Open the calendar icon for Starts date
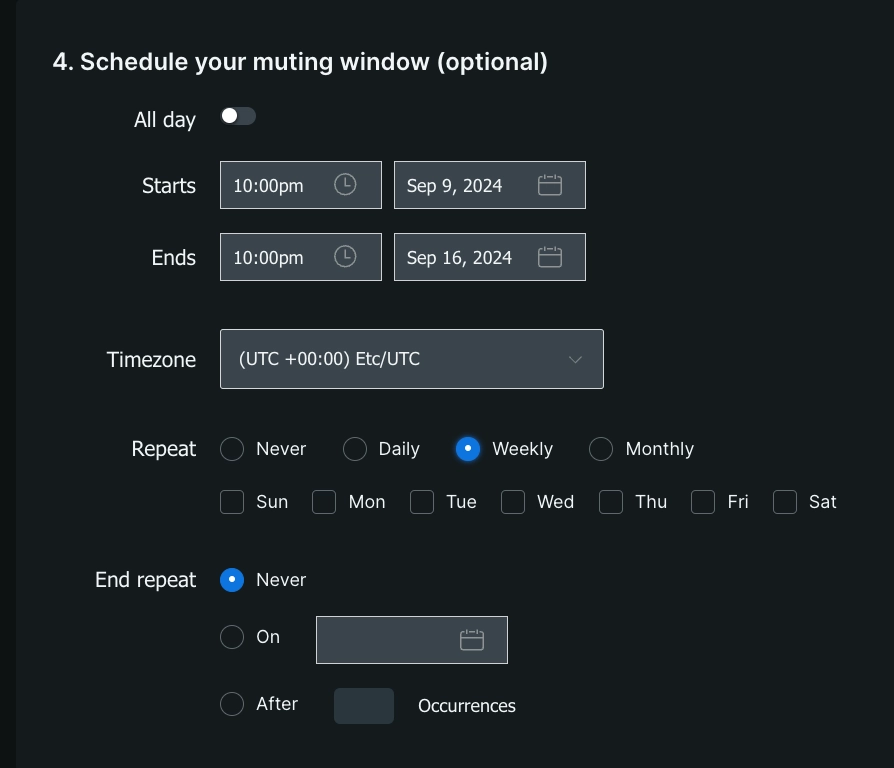This screenshot has height=768, width=894. [550, 185]
